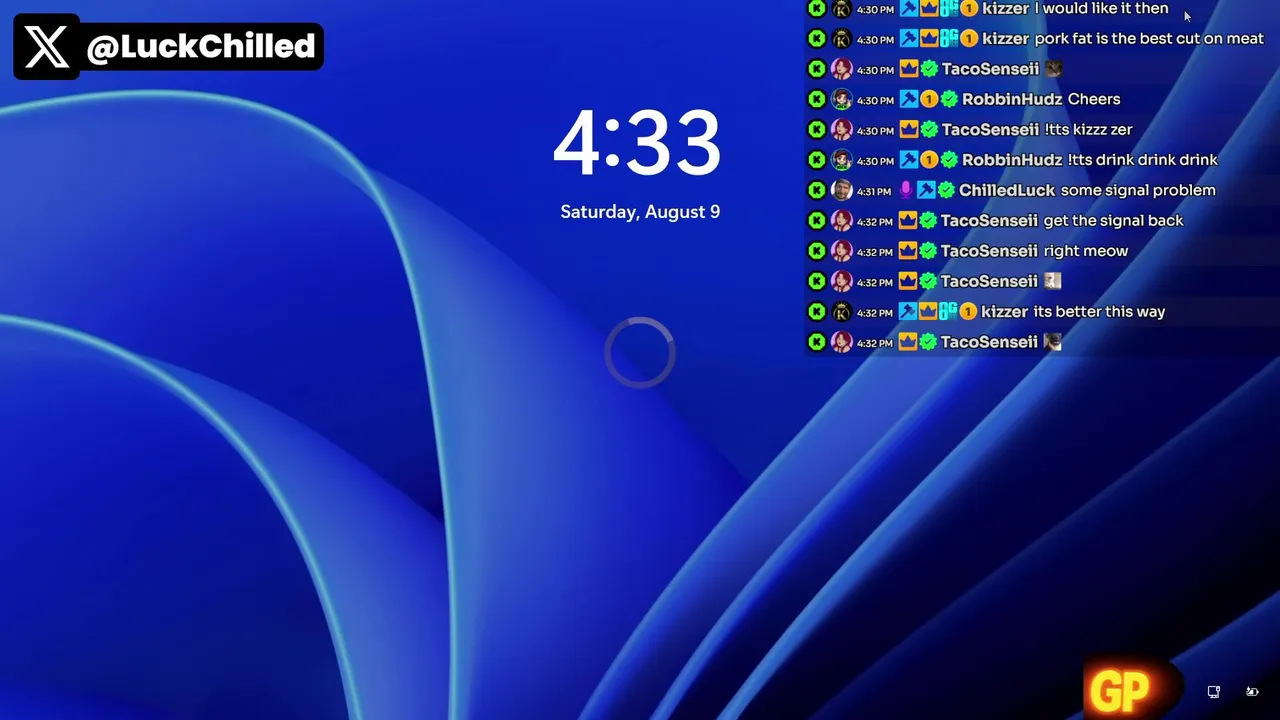This screenshot has height=720, width=1280.
Task: Click 'some signal problem' message
Action: pos(1138,190)
